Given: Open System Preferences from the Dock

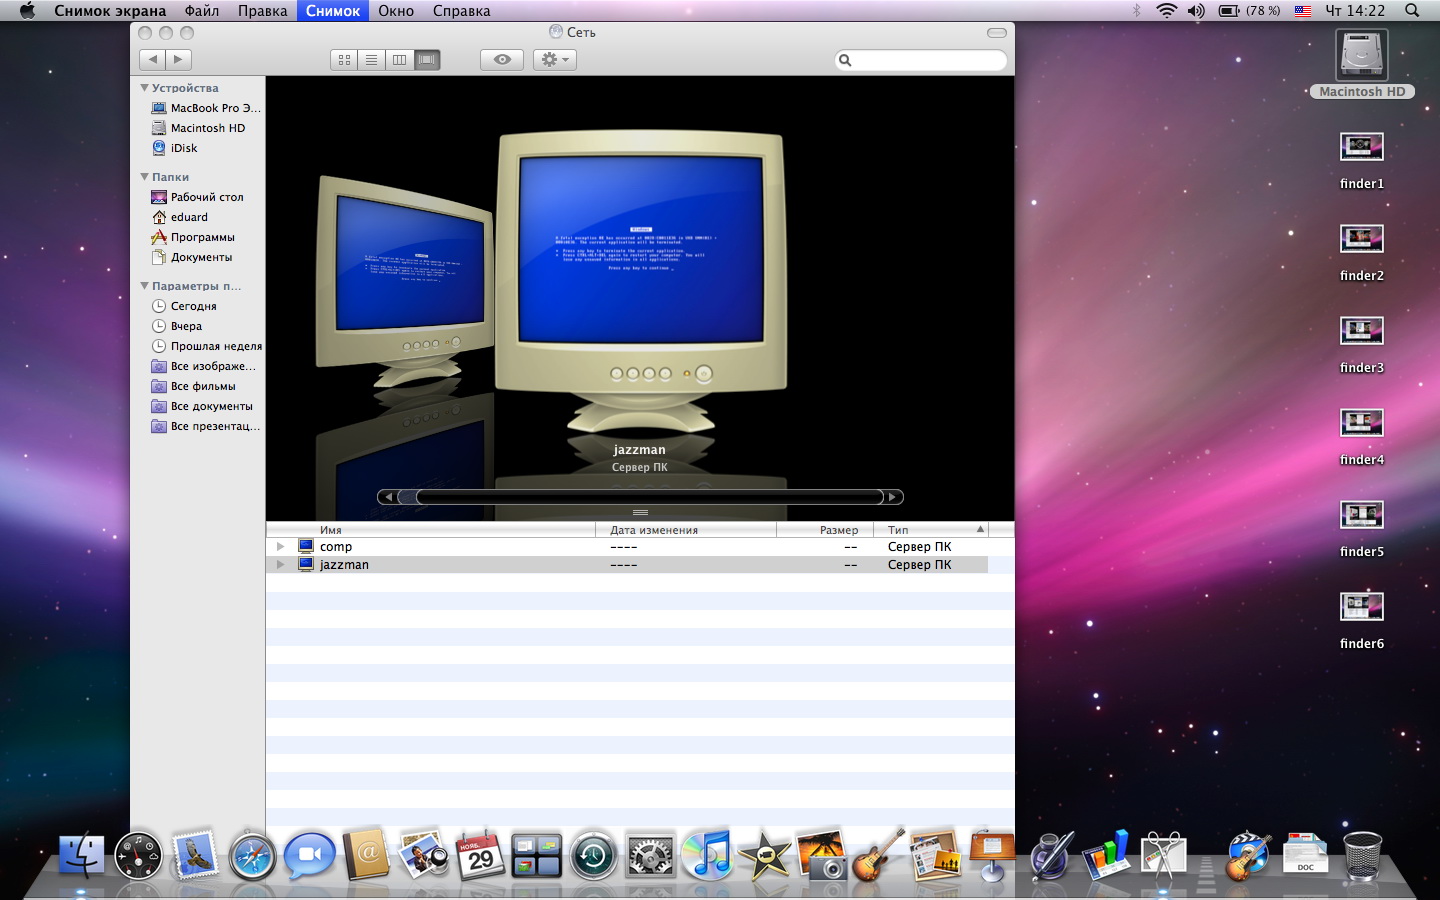Looking at the screenshot, I should (651, 857).
